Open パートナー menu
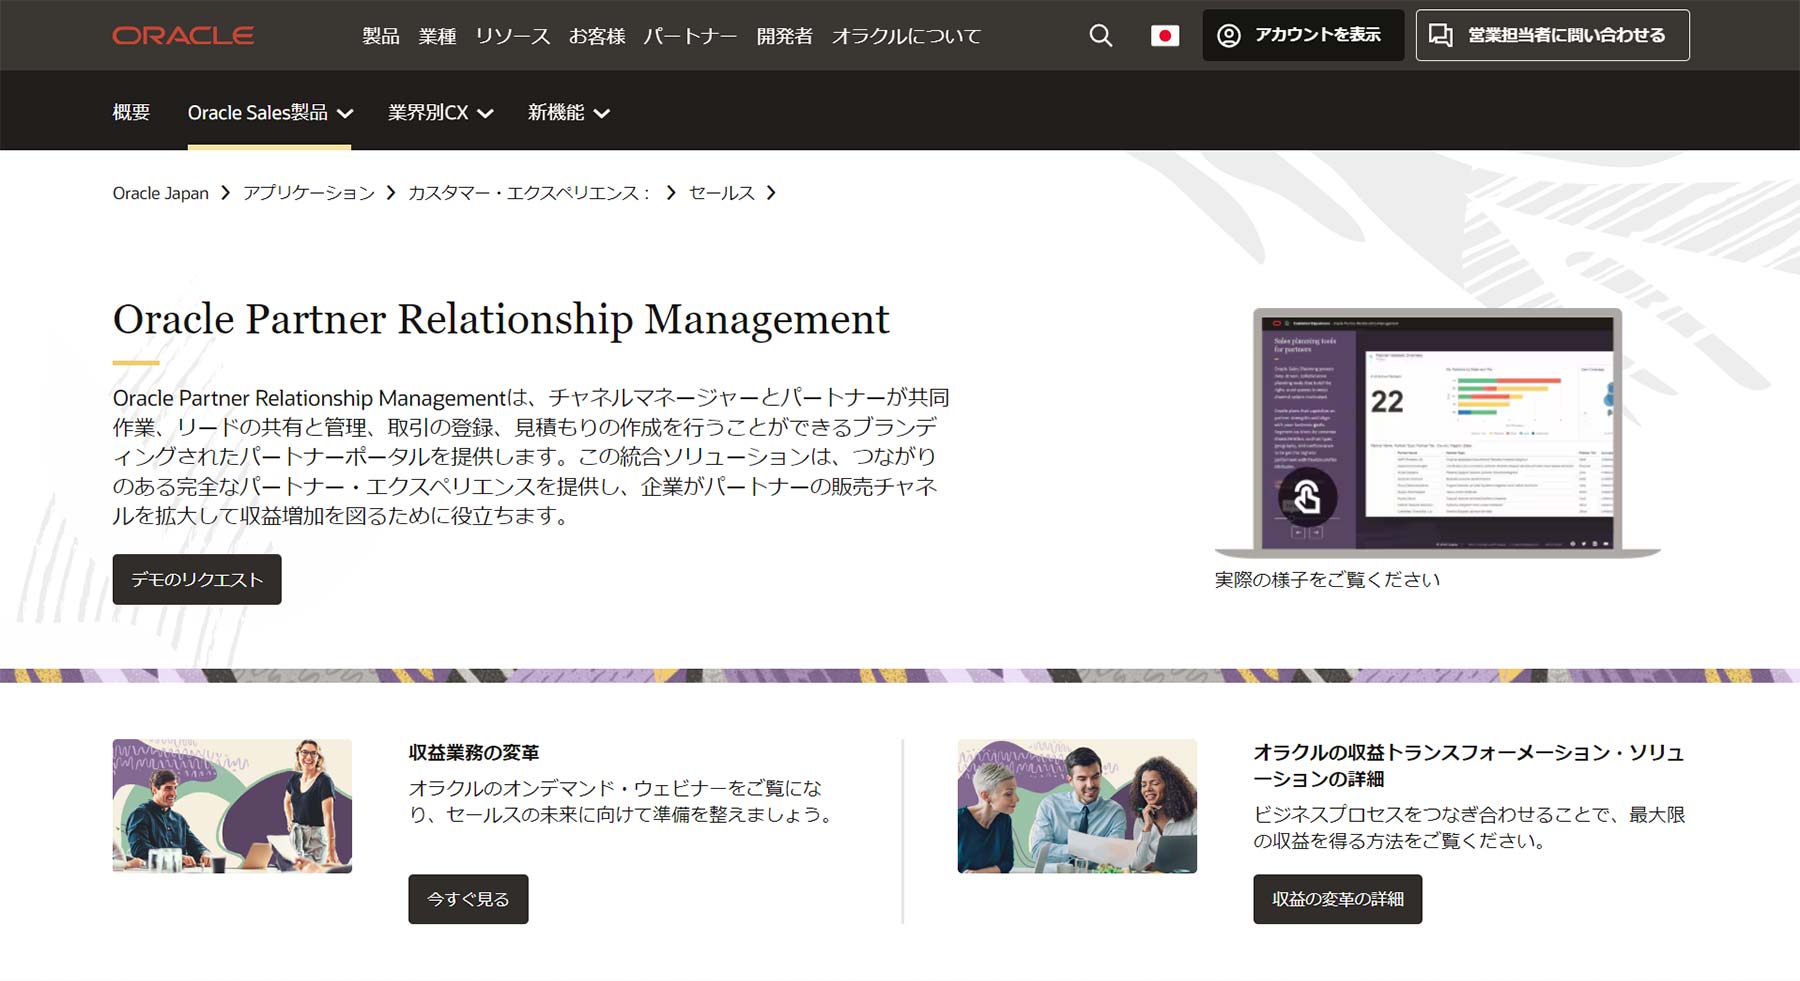Image resolution: width=1800 pixels, height=981 pixels. [690, 36]
